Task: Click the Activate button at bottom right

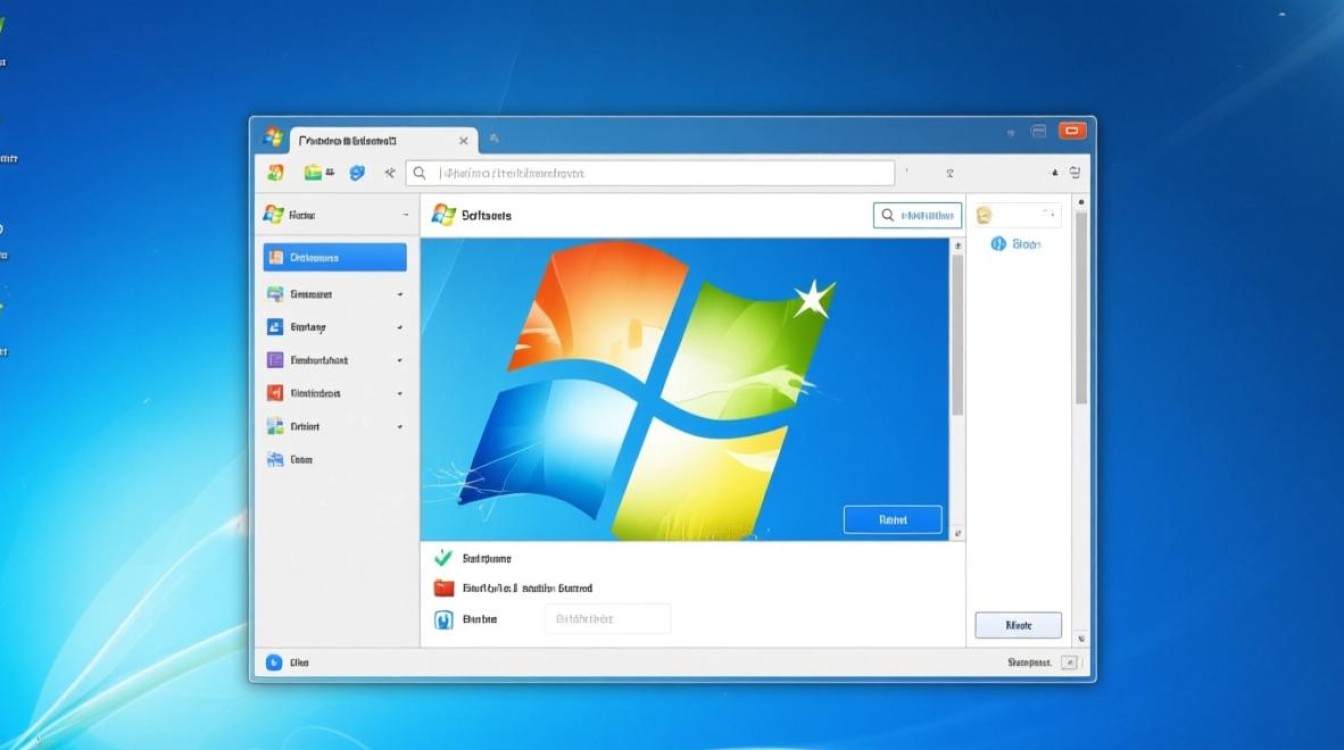Action: [x=1017, y=625]
